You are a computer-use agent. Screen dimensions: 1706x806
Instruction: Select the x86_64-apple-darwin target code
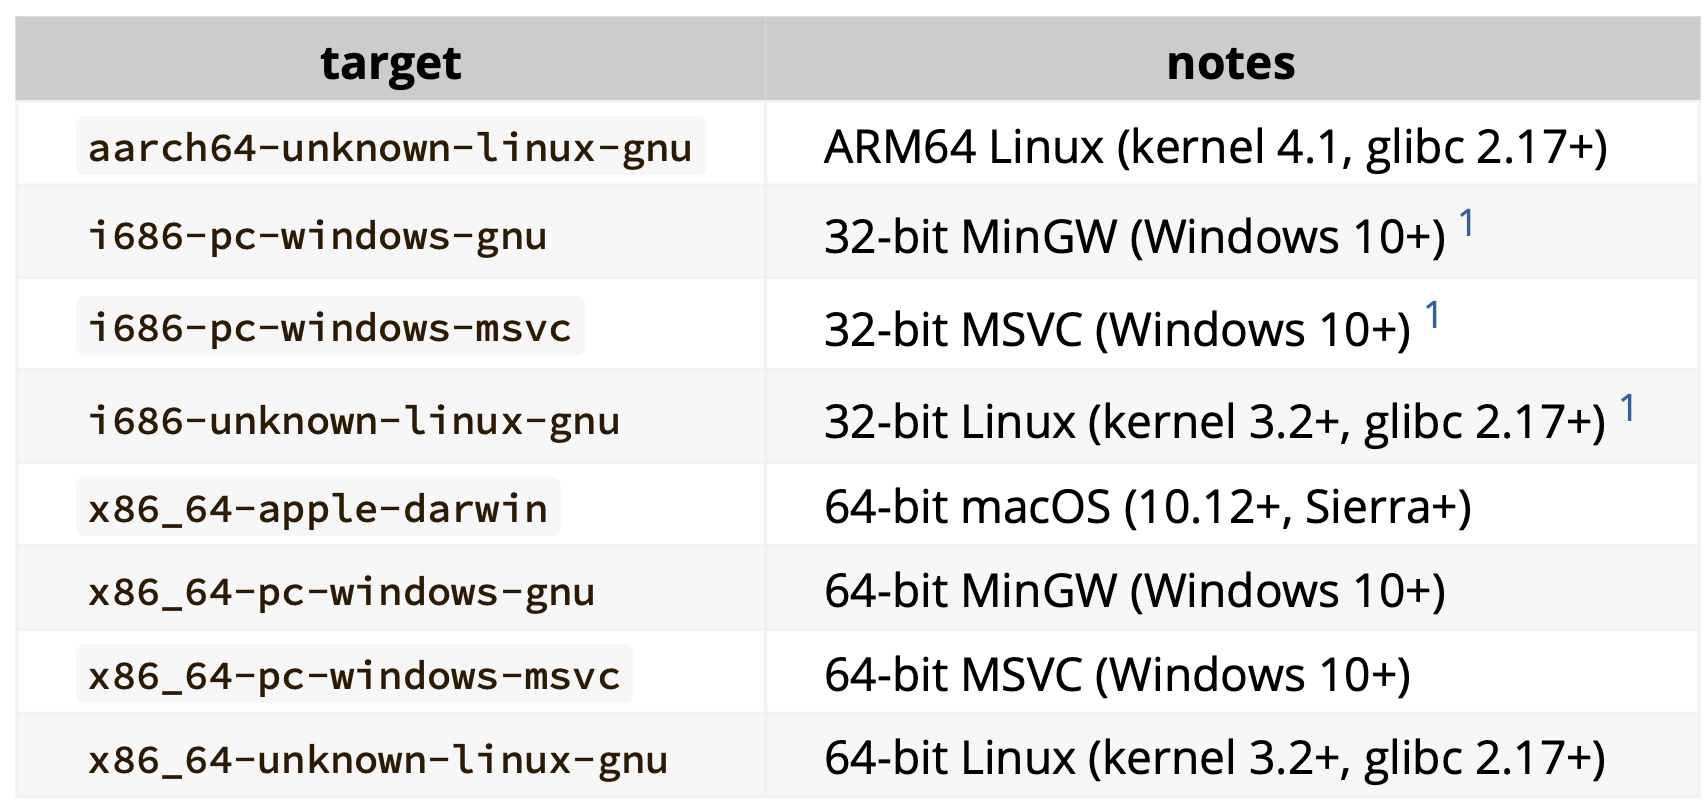(x=318, y=508)
